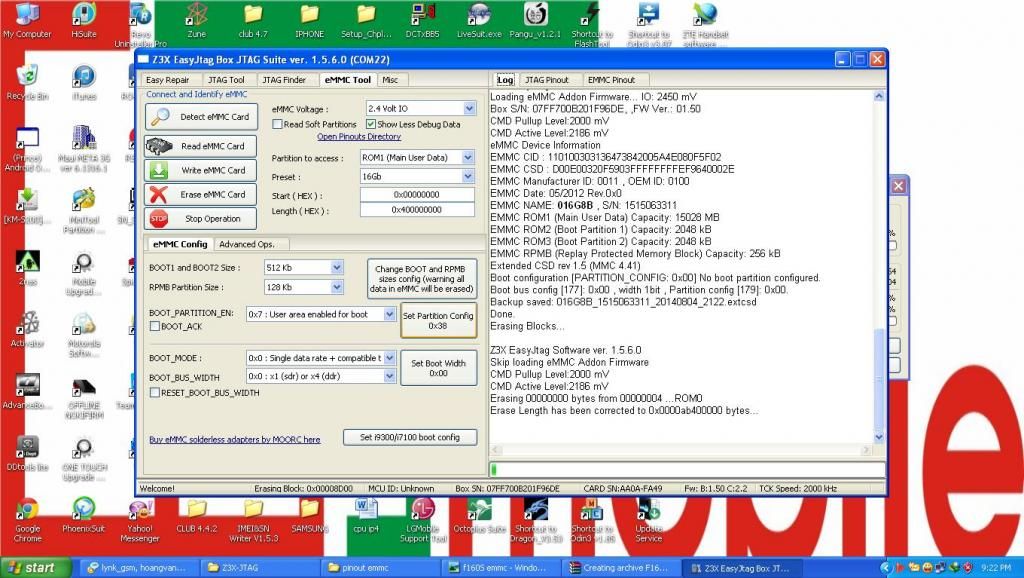Open the Preset 16Gb dropdown

[468, 176]
